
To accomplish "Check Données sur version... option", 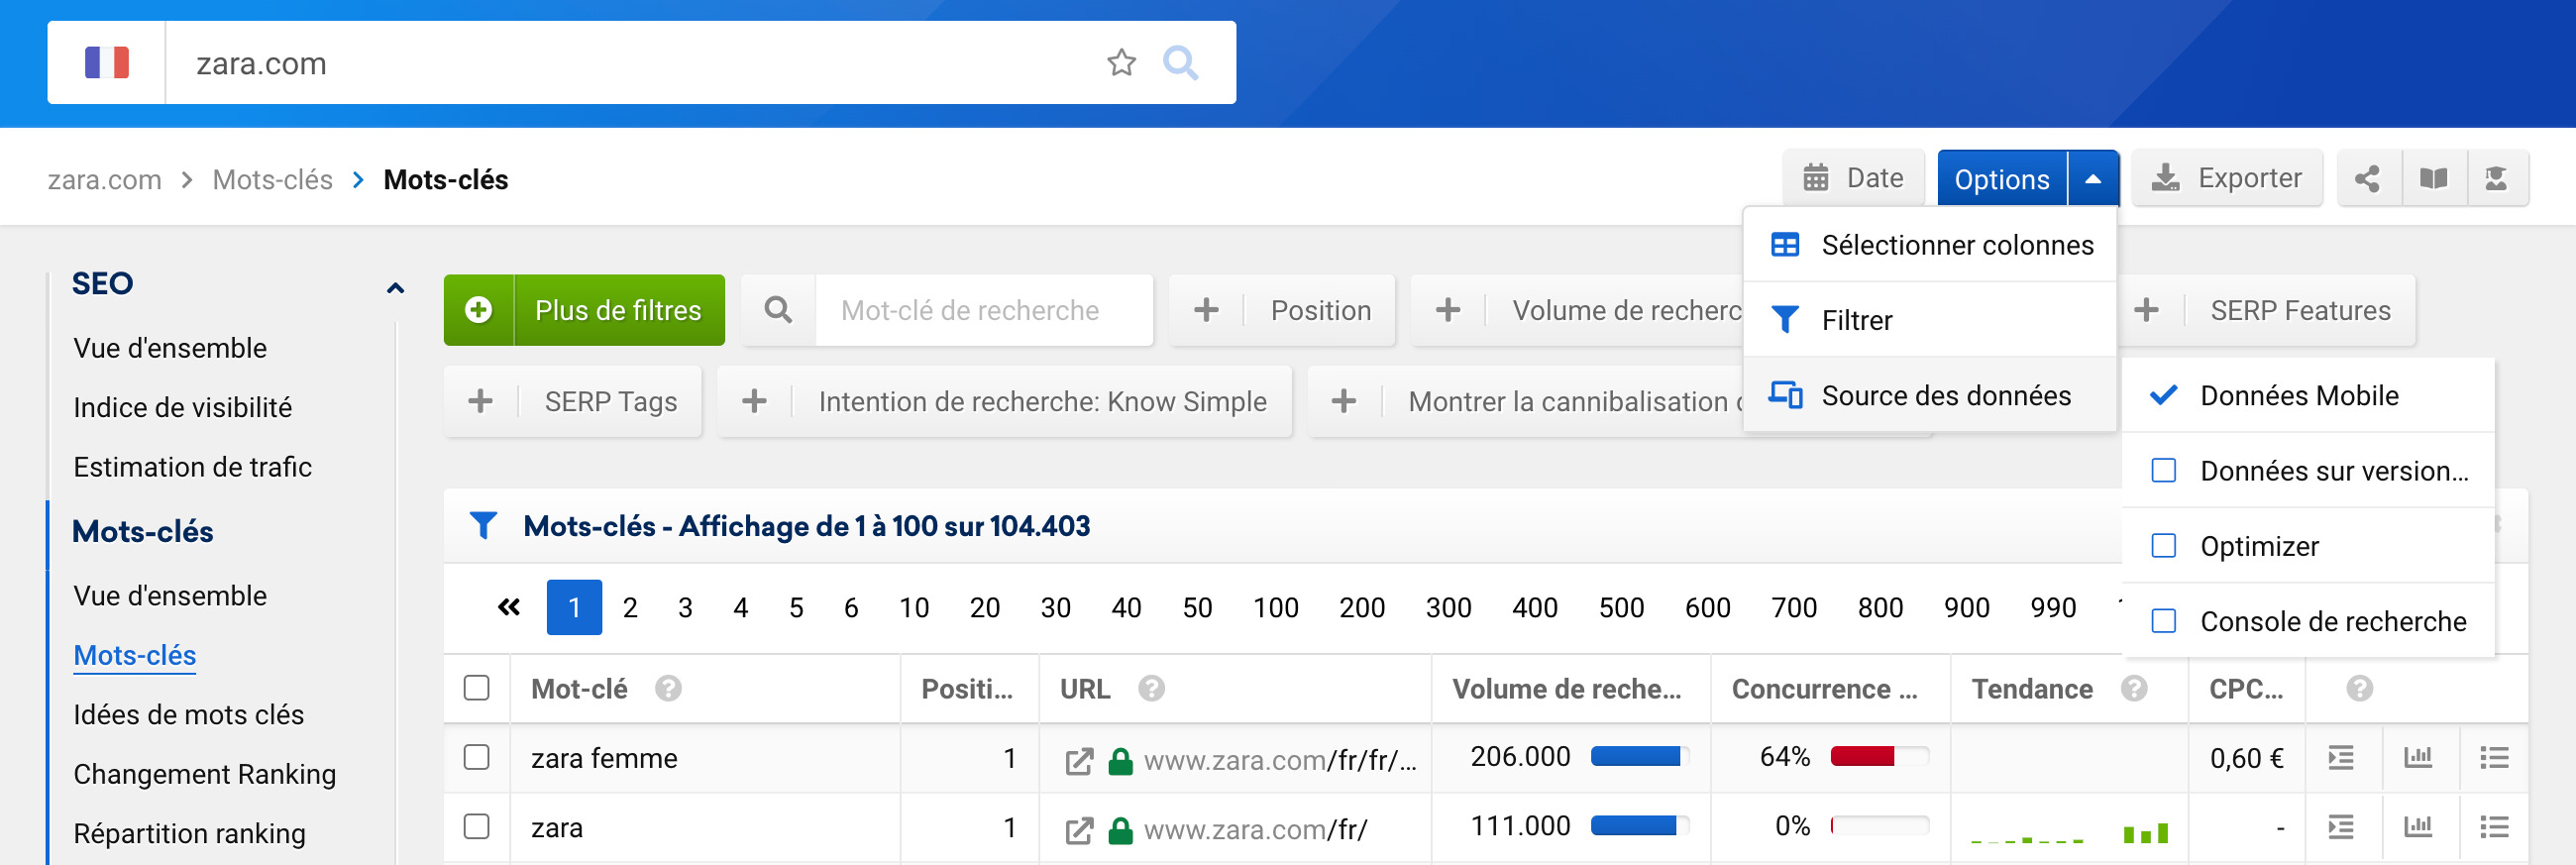I will coord(2163,470).
